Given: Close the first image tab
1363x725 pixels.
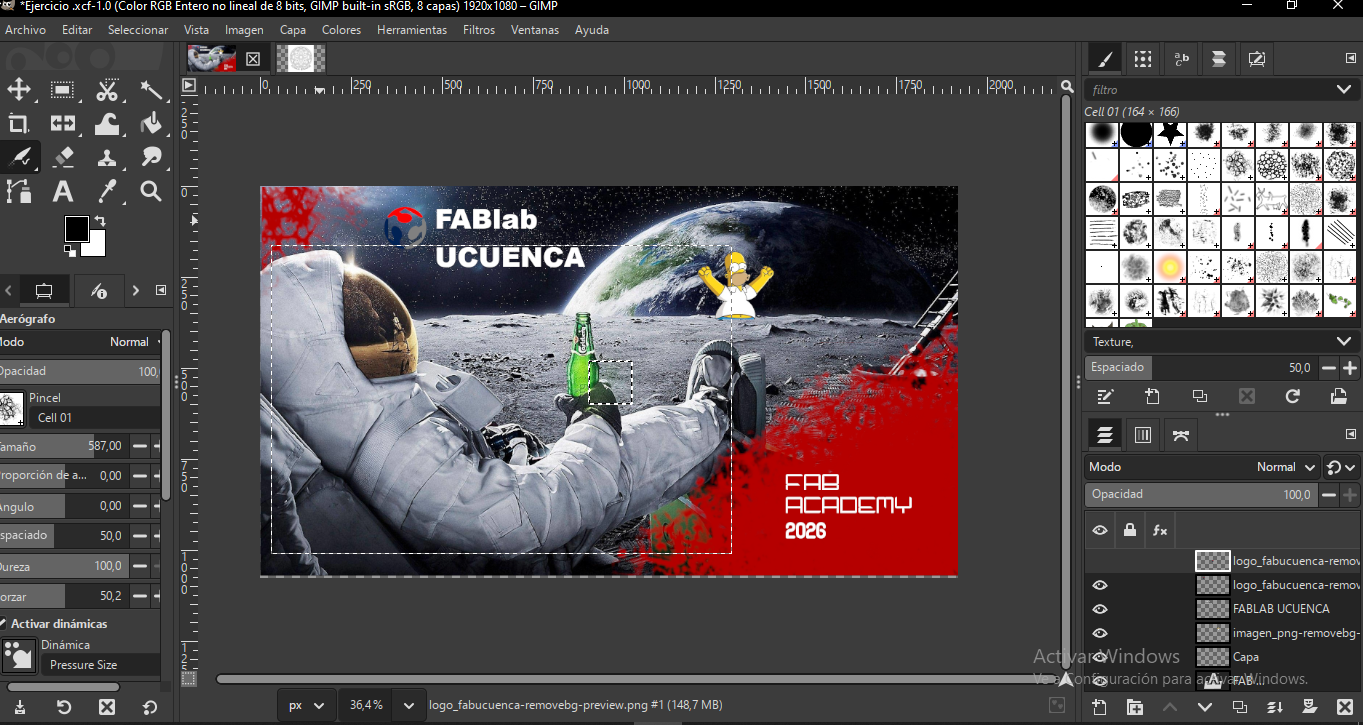Looking at the screenshot, I should 253,59.
